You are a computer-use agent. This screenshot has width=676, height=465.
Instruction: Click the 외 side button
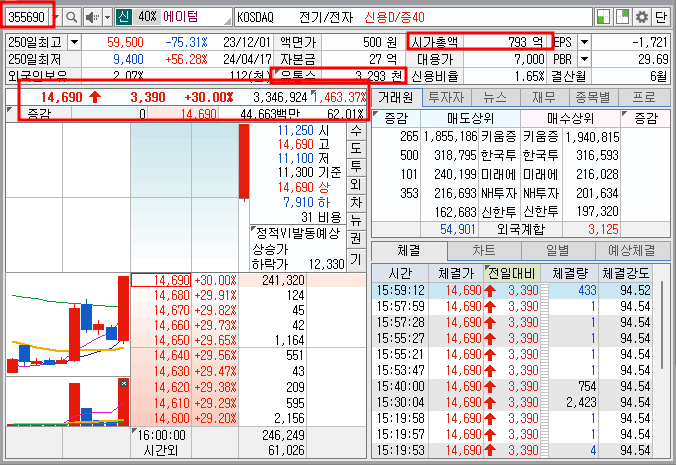(x=356, y=184)
